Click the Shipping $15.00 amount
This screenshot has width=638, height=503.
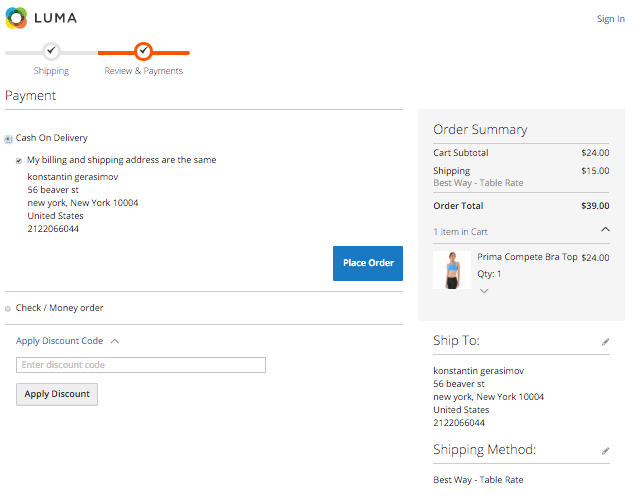click(595, 171)
